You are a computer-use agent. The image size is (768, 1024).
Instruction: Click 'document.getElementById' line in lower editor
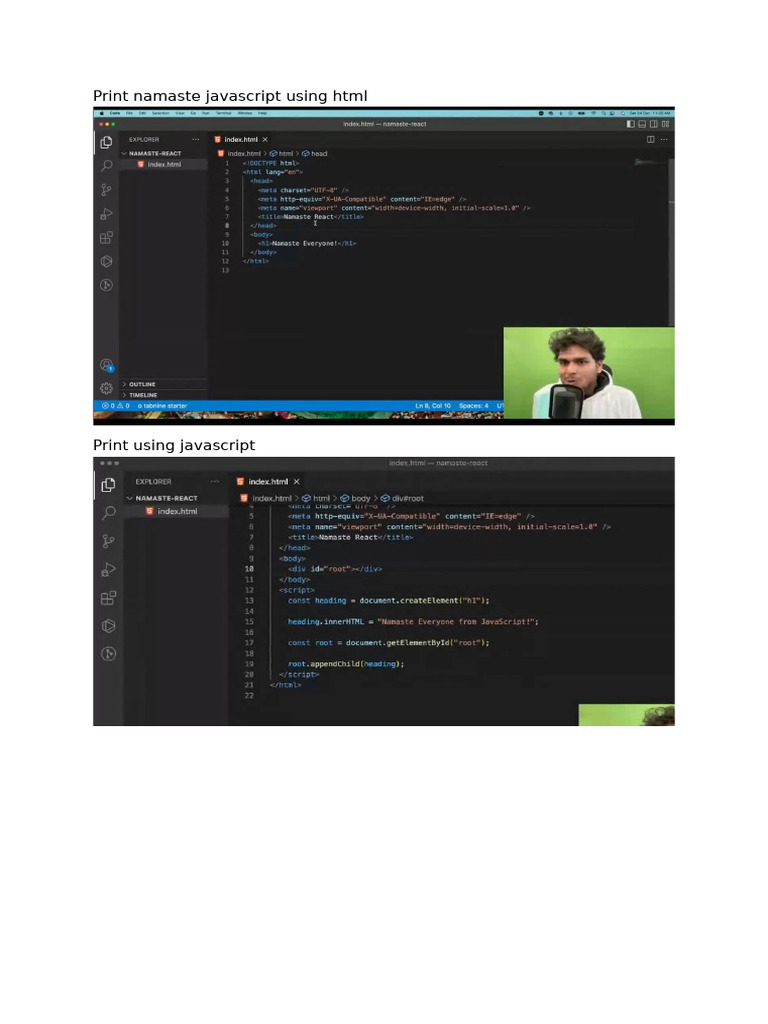389,643
